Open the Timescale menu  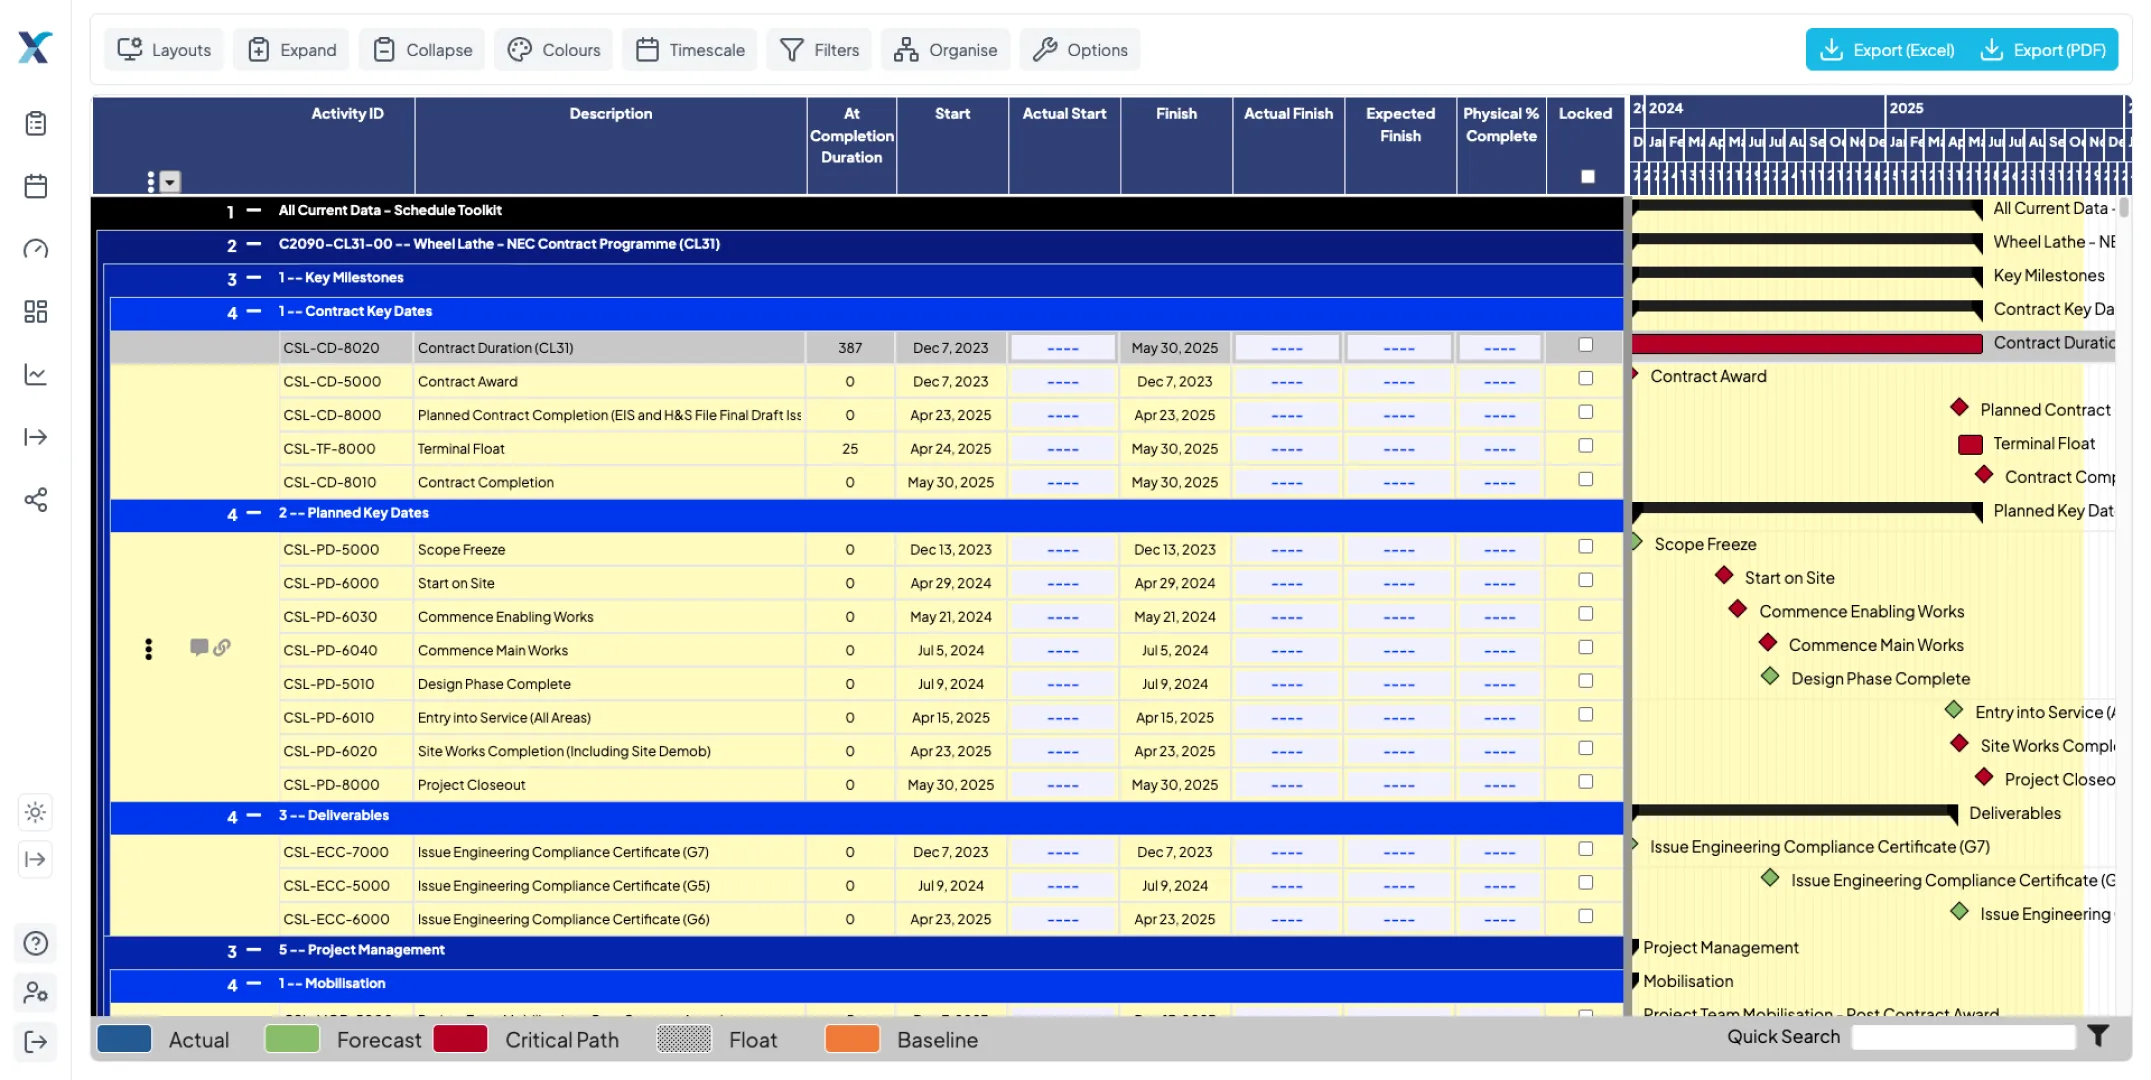coord(688,49)
